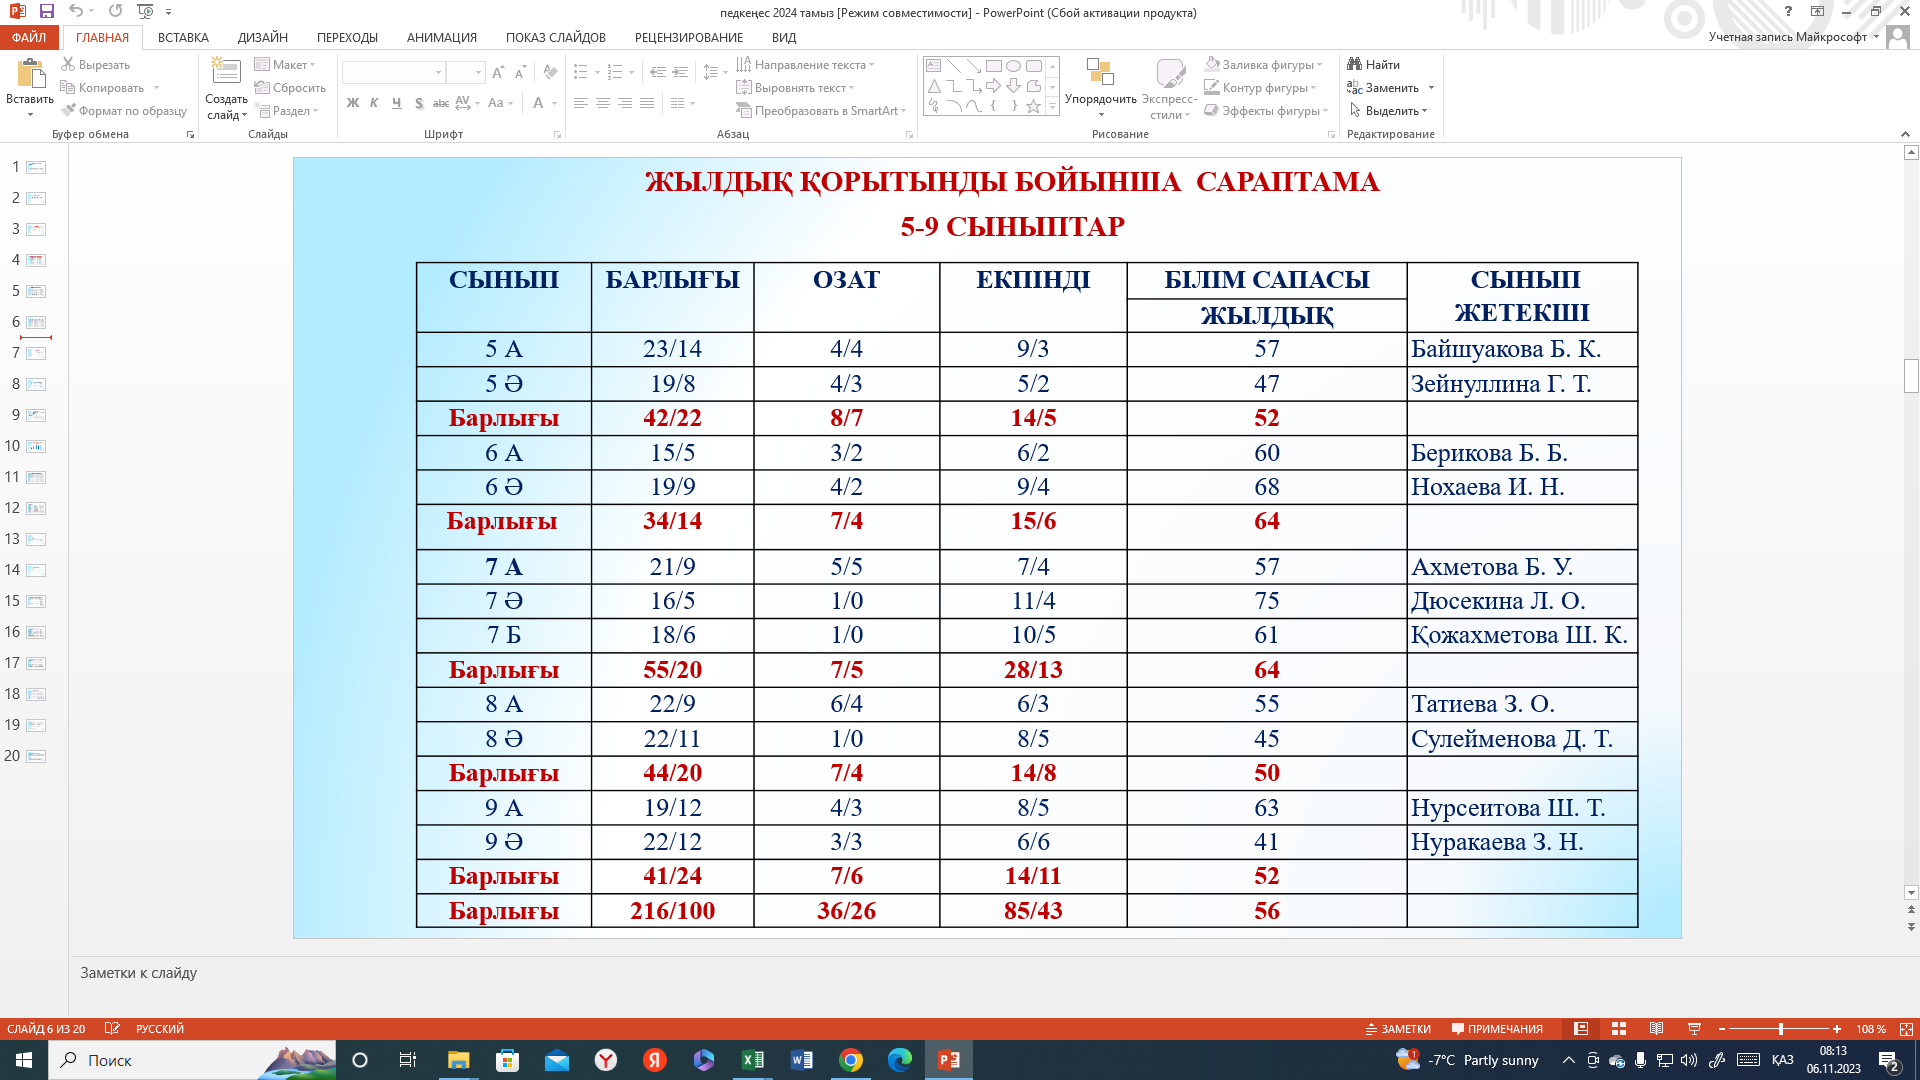Click the Paste (Вставить) icon
Image resolution: width=1920 pixels, height=1080 pixels.
(x=30, y=75)
